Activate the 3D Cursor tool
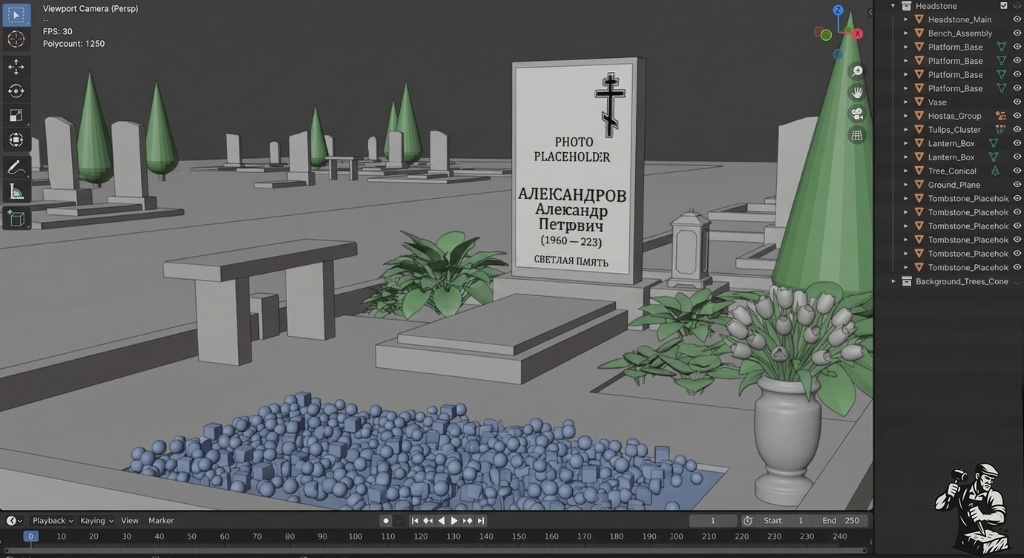This screenshot has width=1024, height=558. [x=16, y=40]
